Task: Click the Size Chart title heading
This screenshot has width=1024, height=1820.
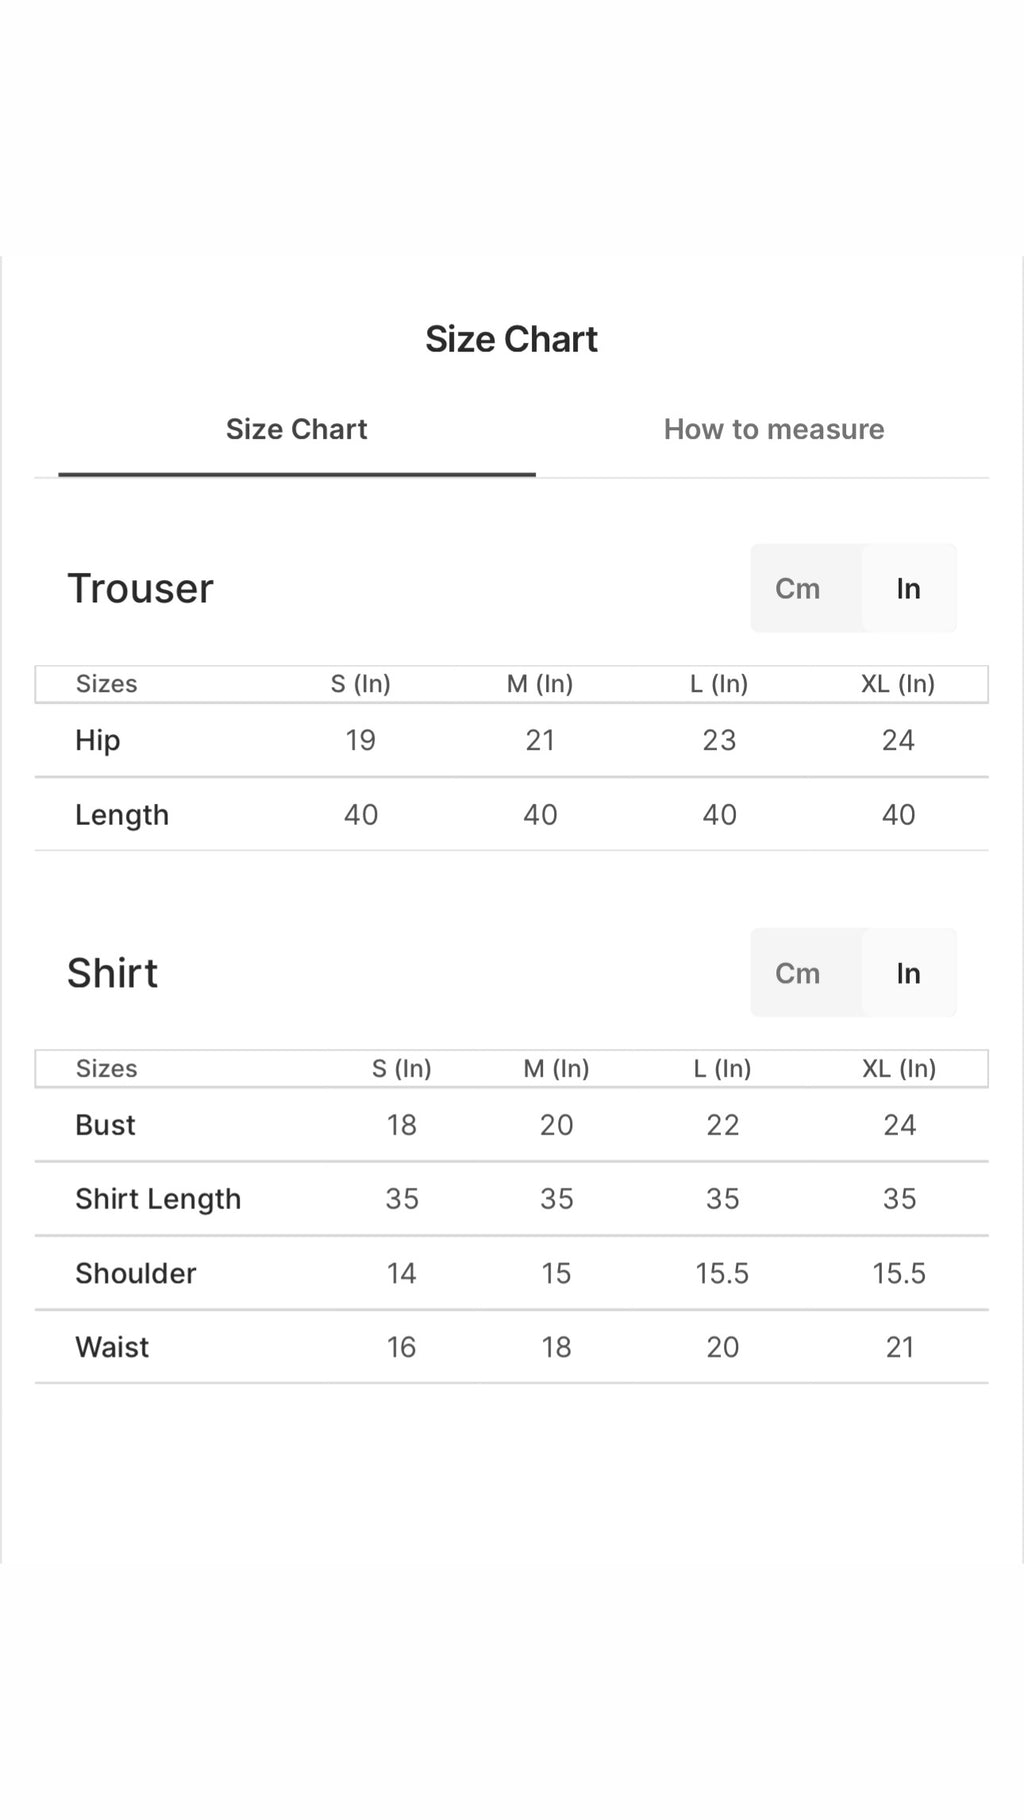Action: tap(511, 339)
